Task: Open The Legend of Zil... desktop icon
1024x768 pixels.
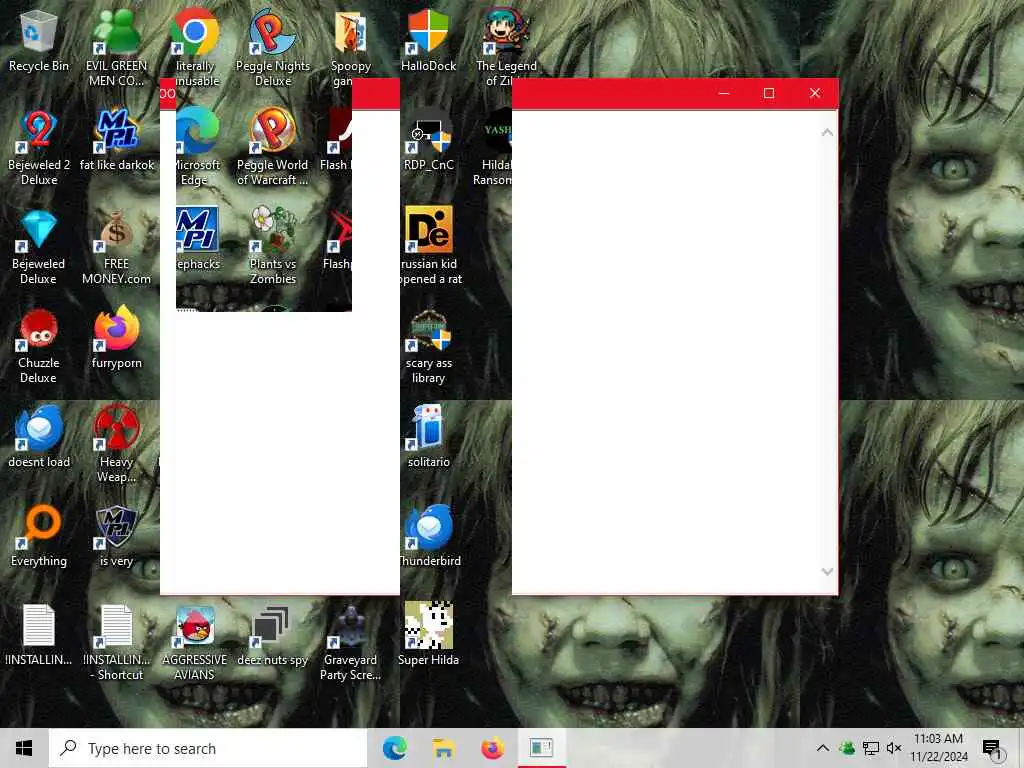Action: pyautogui.click(x=506, y=49)
